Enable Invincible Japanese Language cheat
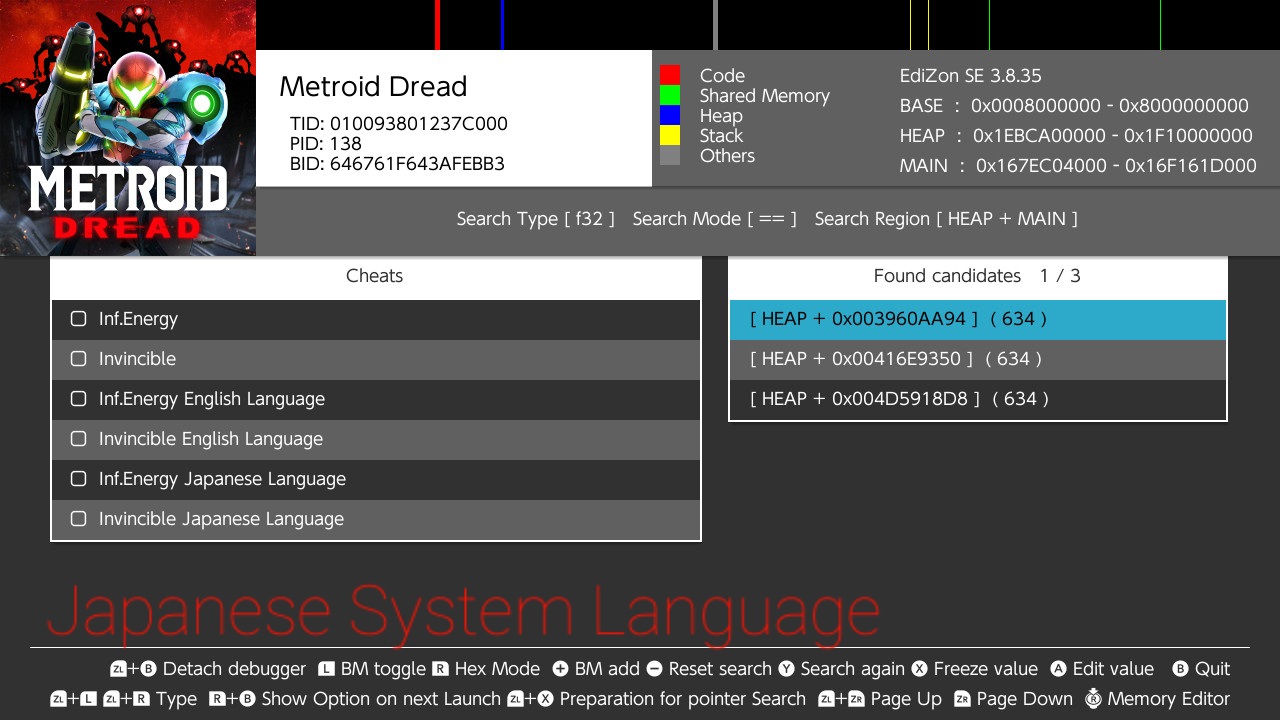Viewport: 1280px width, 720px height. click(79, 519)
